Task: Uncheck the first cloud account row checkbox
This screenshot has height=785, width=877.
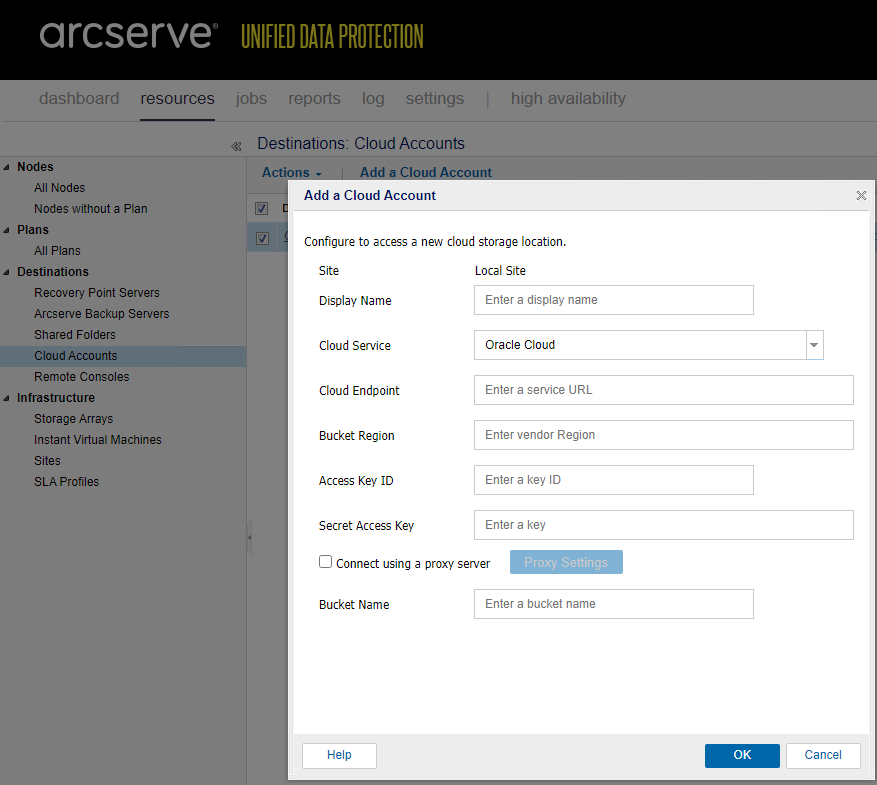Action: [x=262, y=238]
